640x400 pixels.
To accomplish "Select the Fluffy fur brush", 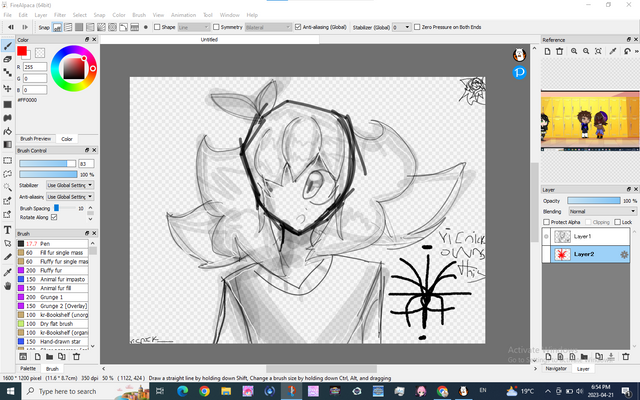I will pyautogui.click(x=52, y=270).
